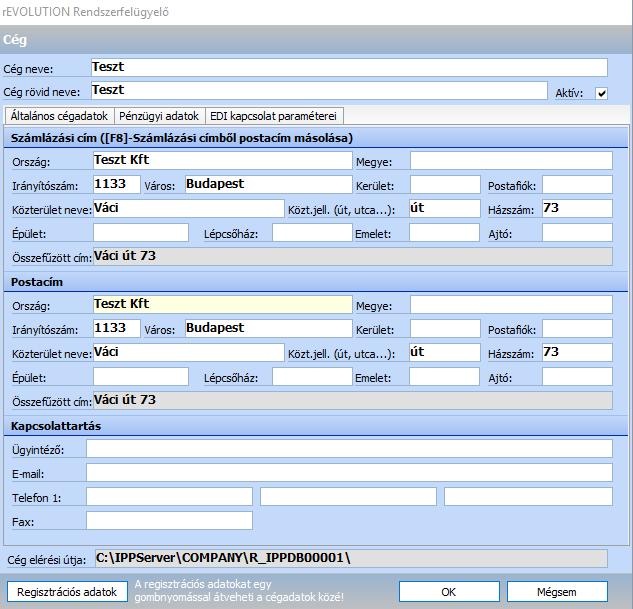Click Házszám field in Számlázási cím

click(x=577, y=208)
